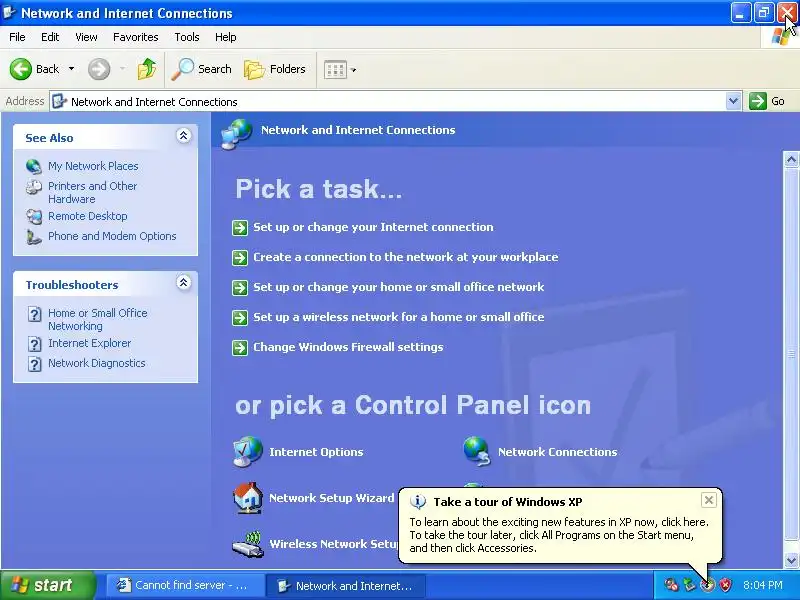
Task: Select Set up or change home or small office network
Action: coord(398,287)
